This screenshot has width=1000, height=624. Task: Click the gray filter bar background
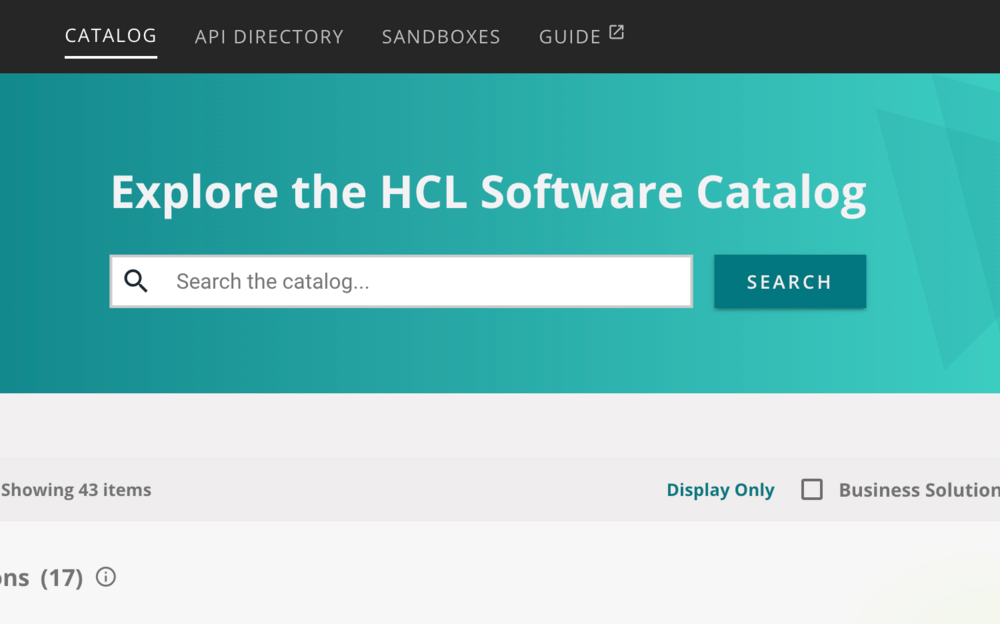coord(400,490)
